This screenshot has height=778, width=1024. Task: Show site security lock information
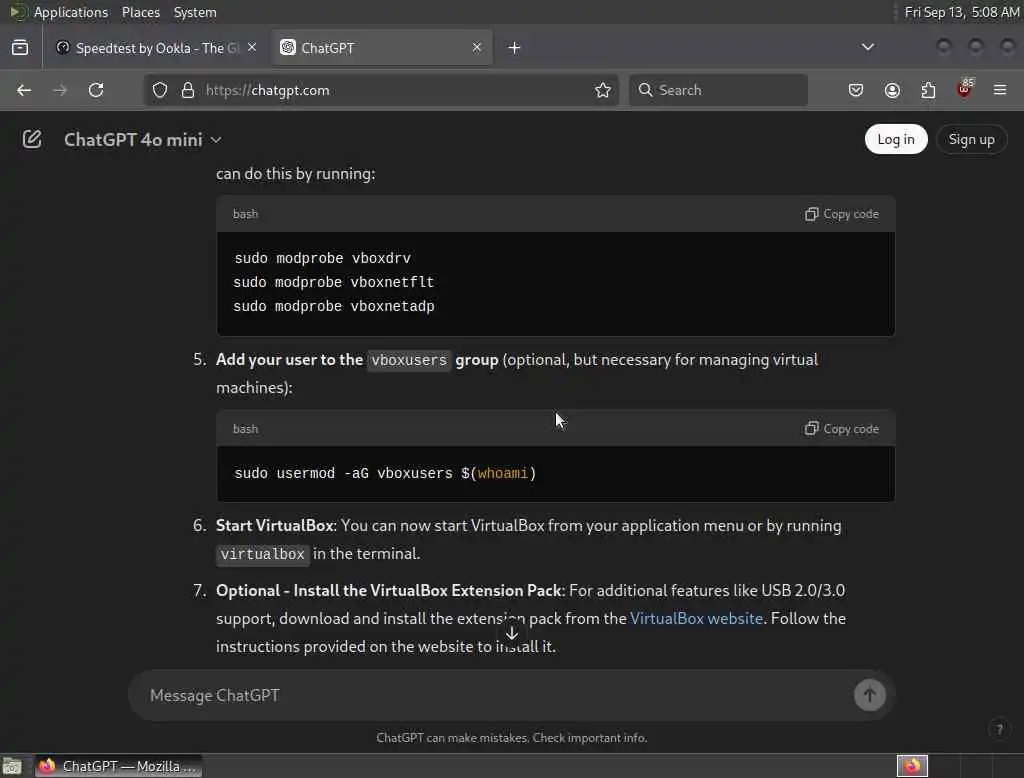[188, 90]
